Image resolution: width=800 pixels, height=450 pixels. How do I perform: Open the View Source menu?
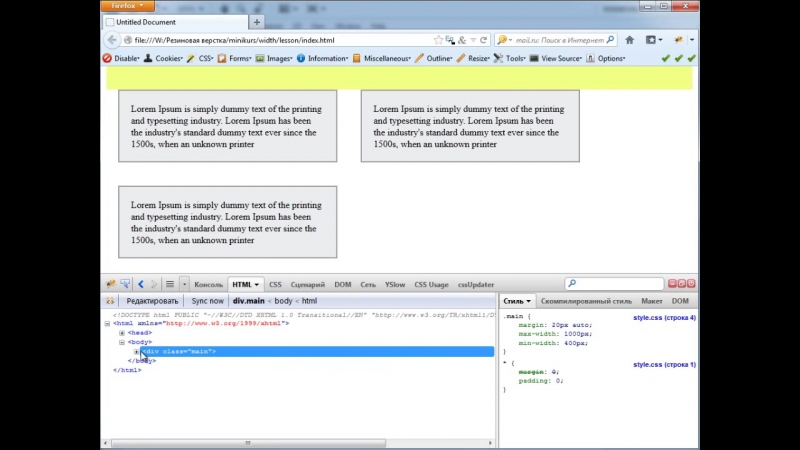tap(556, 58)
